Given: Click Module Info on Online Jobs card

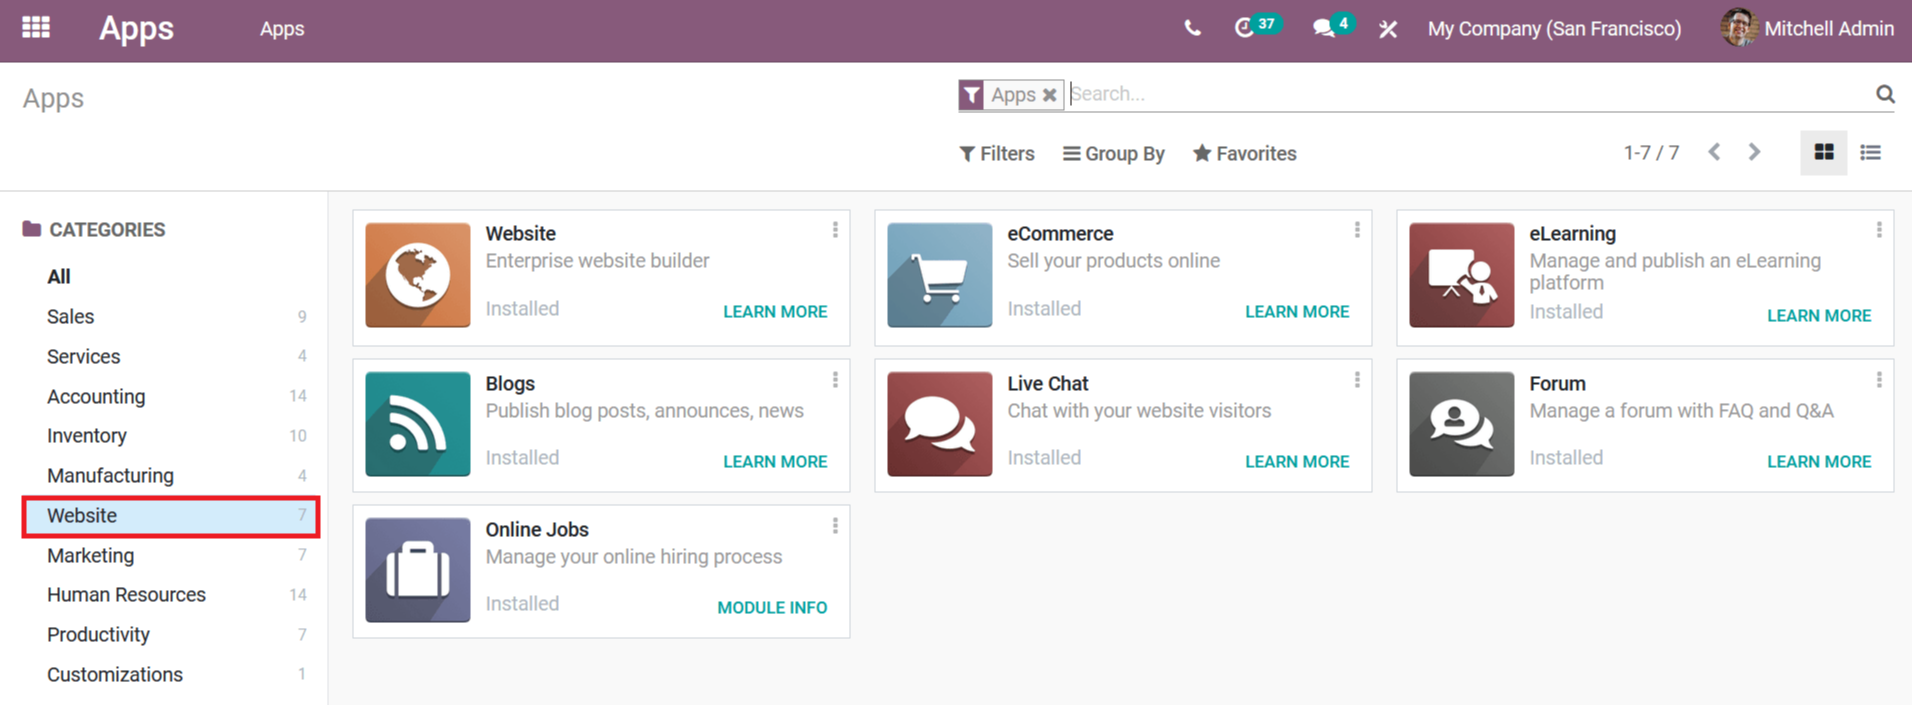Looking at the screenshot, I should [772, 608].
